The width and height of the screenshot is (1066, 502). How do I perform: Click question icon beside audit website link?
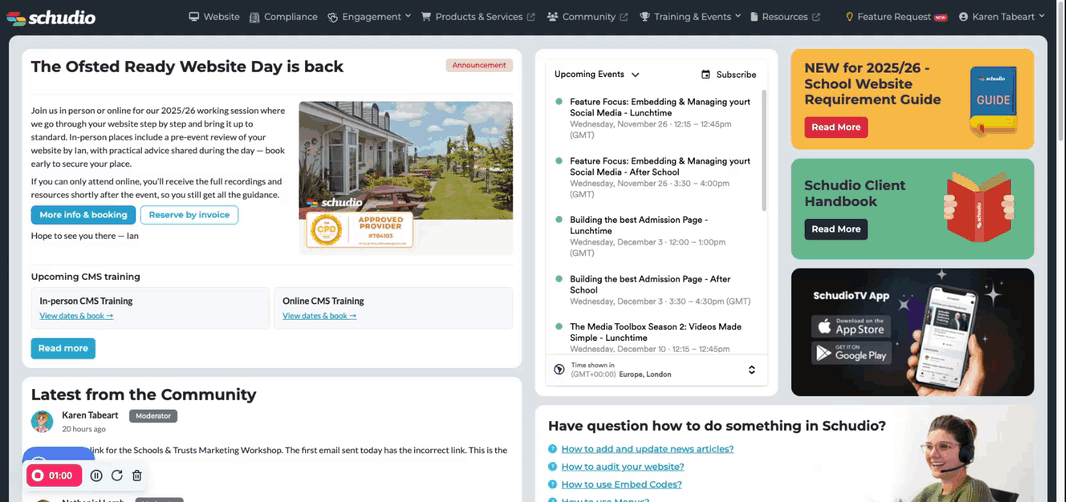click(553, 467)
